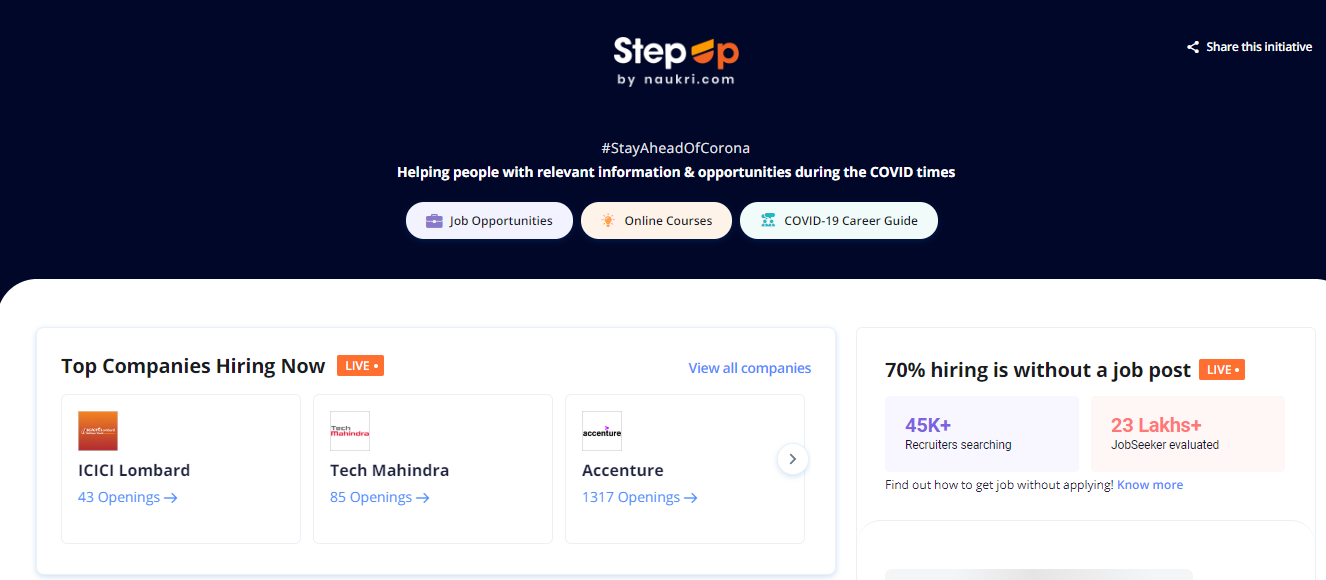Open the View all companies link
1326x580 pixels.
[x=750, y=368]
